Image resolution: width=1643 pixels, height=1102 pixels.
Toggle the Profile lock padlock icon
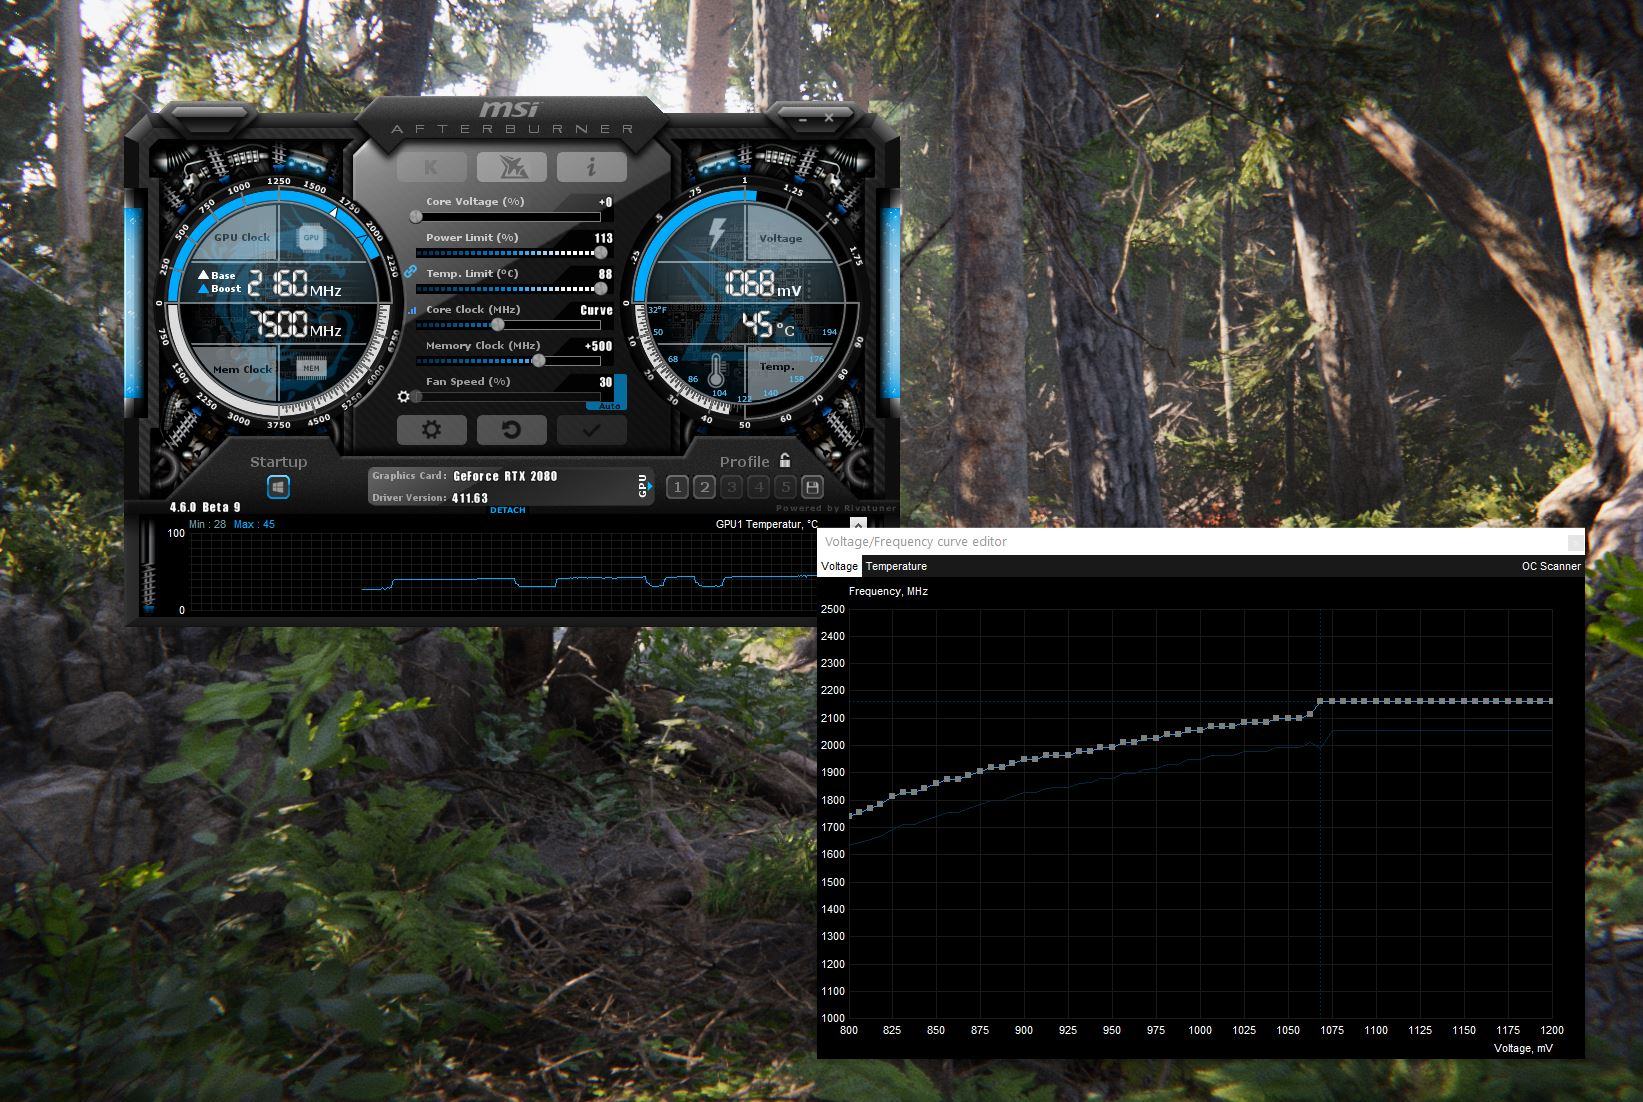[x=785, y=460]
